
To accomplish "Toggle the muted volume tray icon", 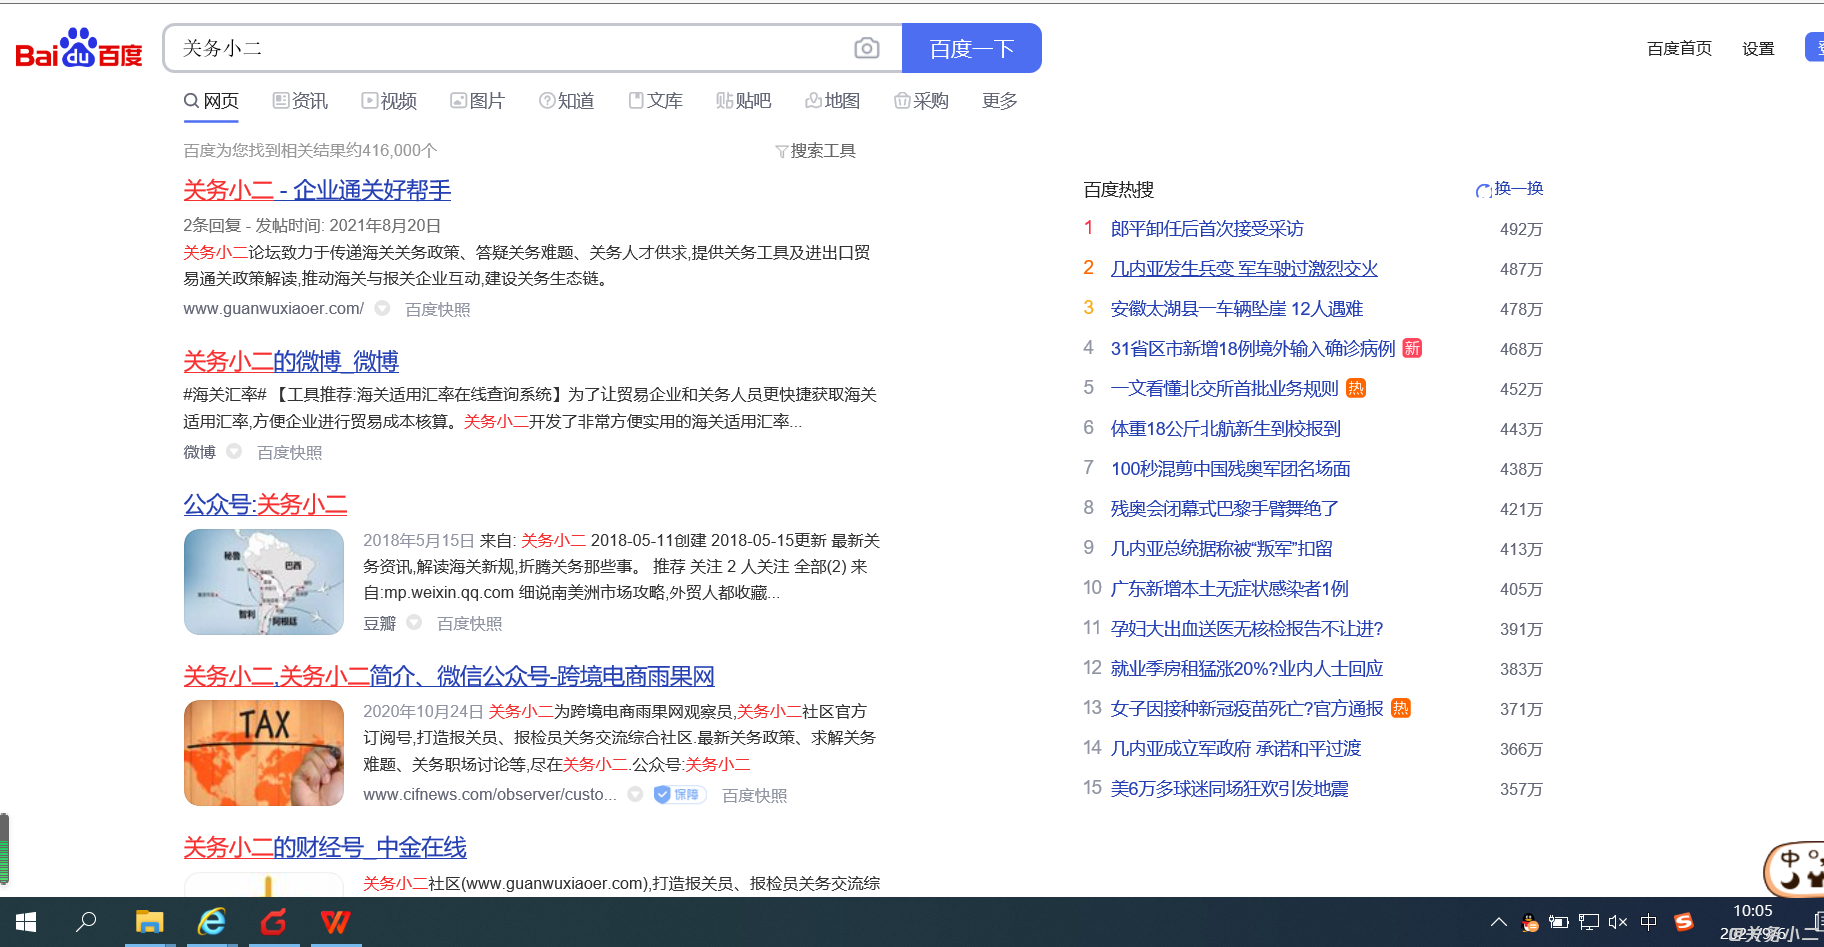I will pos(1618,922).
